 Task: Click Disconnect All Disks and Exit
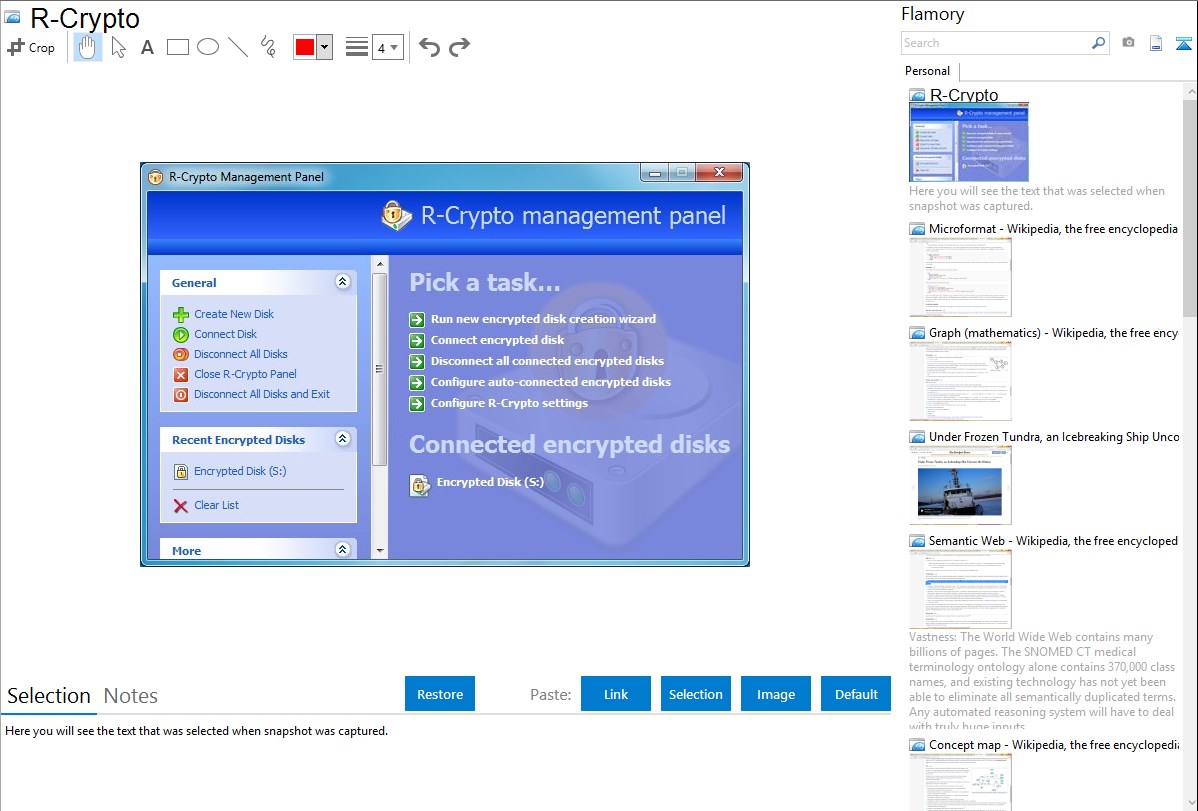tap(261, 394)
